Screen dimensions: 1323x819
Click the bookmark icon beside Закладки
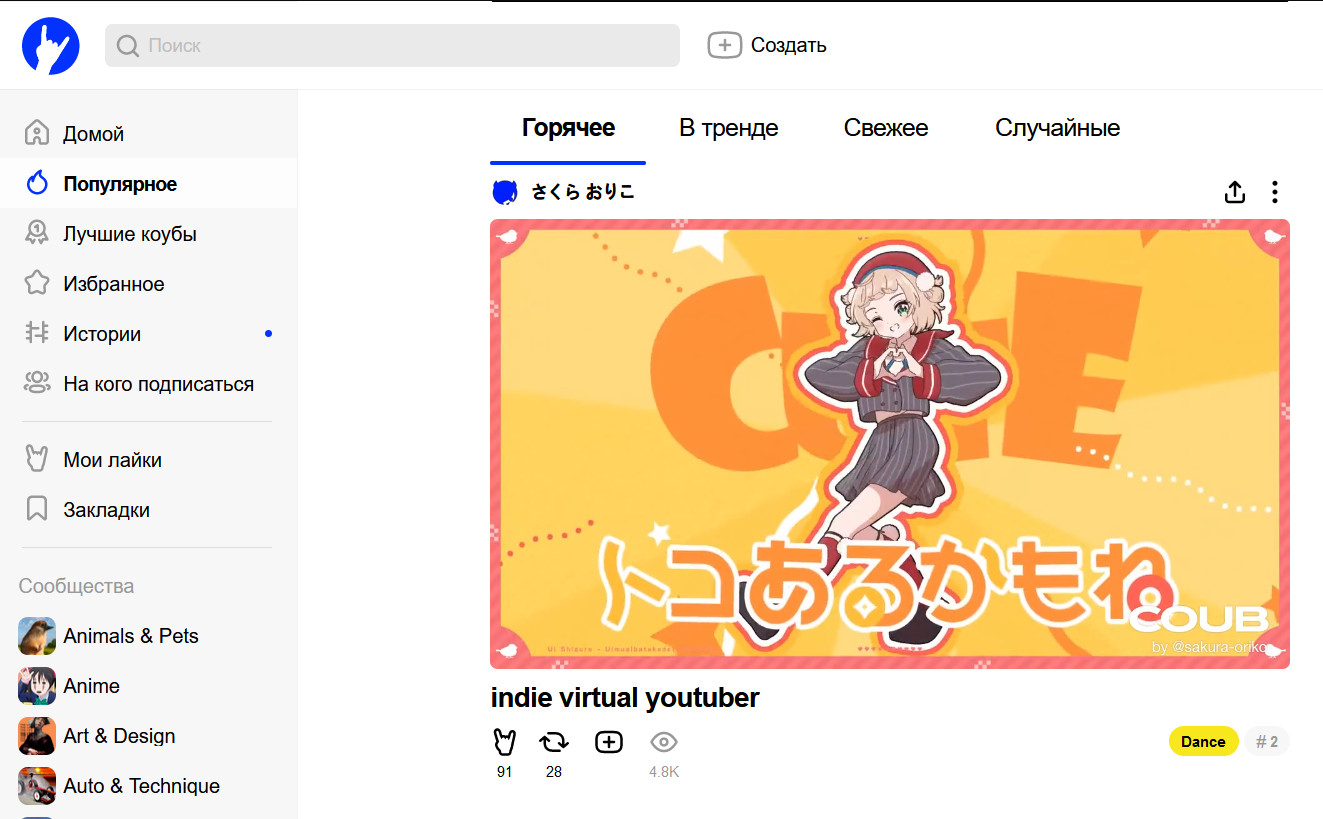click(x=37, y=509)
